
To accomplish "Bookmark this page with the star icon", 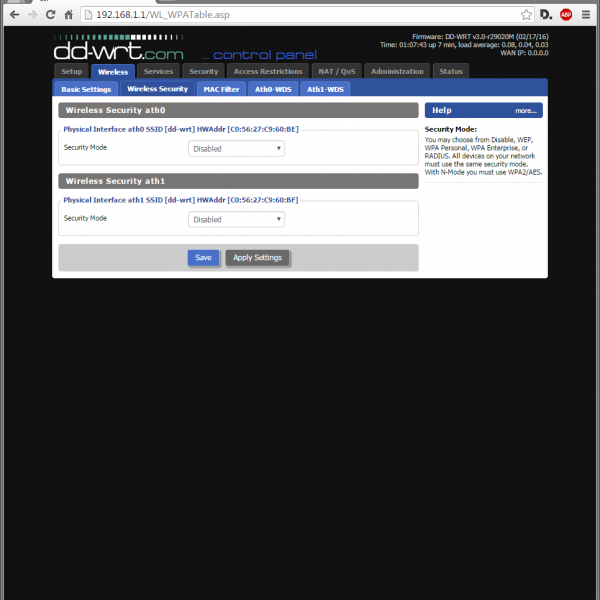I will 526,15.
